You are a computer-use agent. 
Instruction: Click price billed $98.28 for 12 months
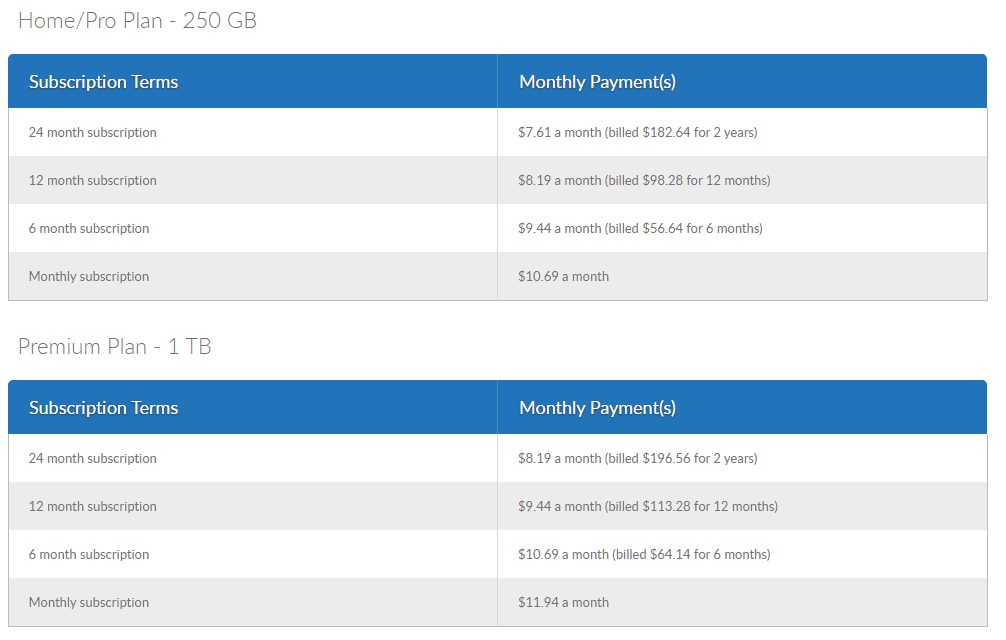644,180
